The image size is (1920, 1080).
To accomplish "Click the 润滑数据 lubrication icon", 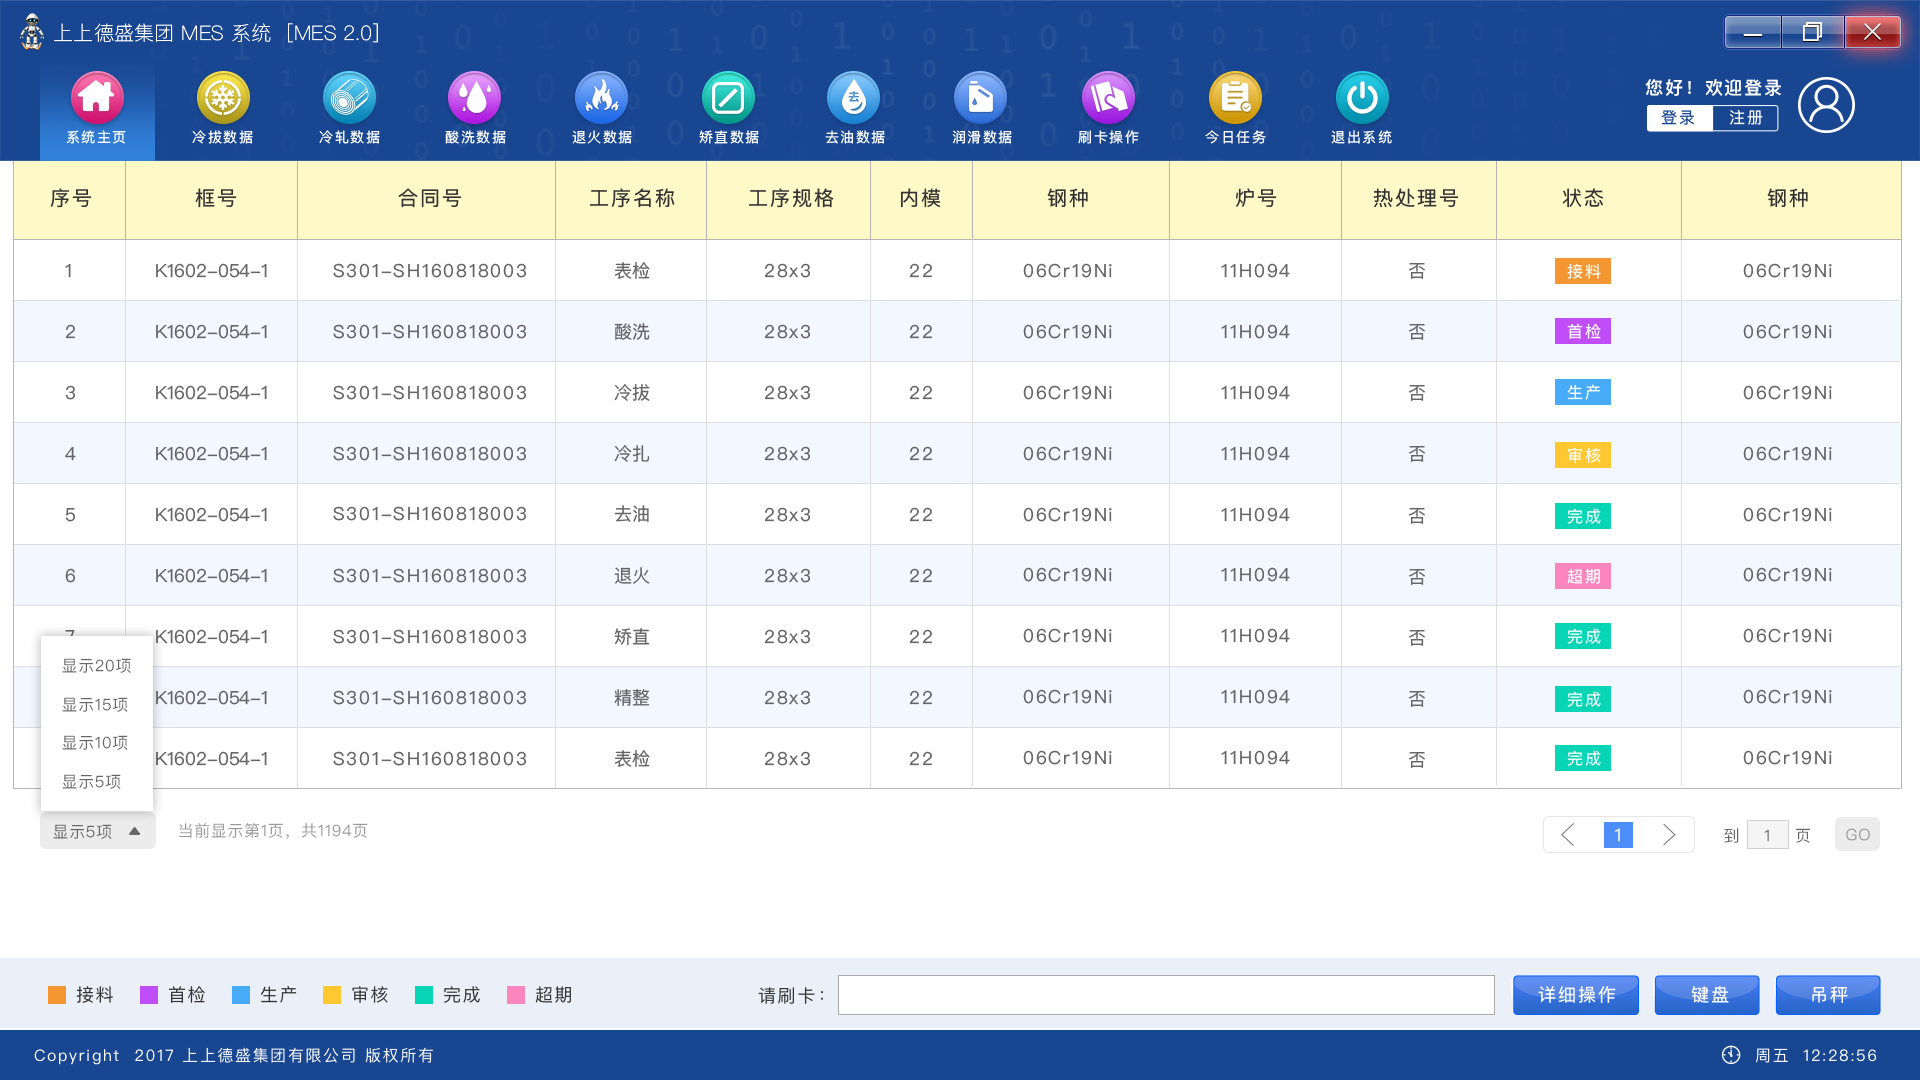I will [x=981, y=98].
